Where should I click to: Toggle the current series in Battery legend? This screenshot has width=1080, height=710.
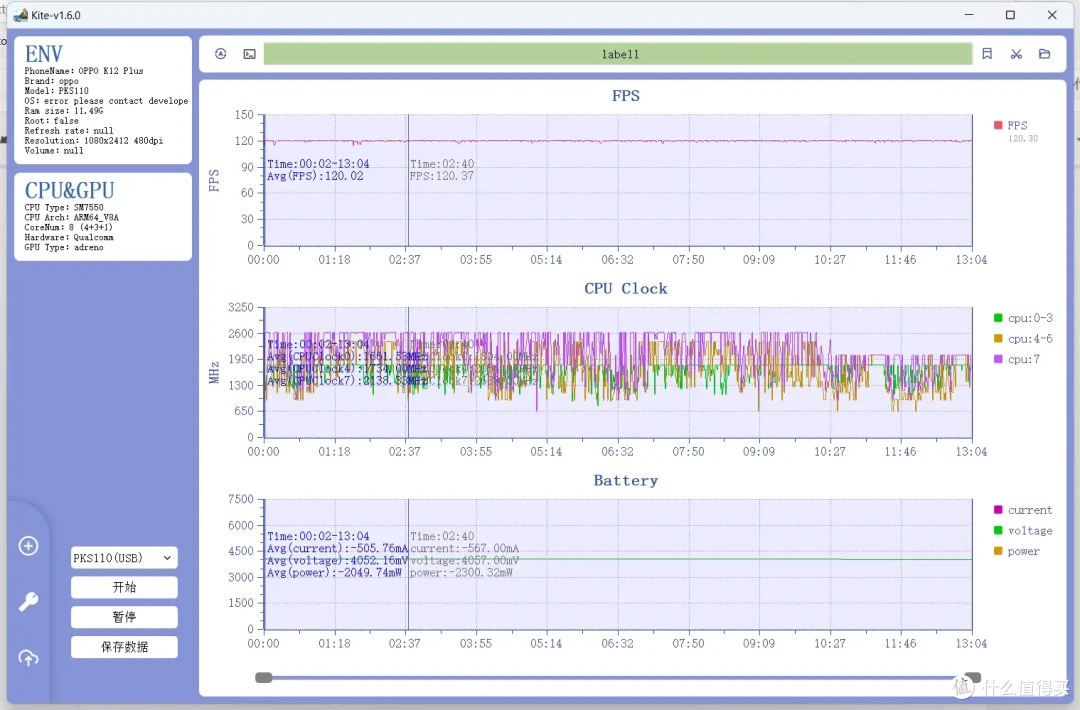pyautogui.click(x=1023, y=510)
